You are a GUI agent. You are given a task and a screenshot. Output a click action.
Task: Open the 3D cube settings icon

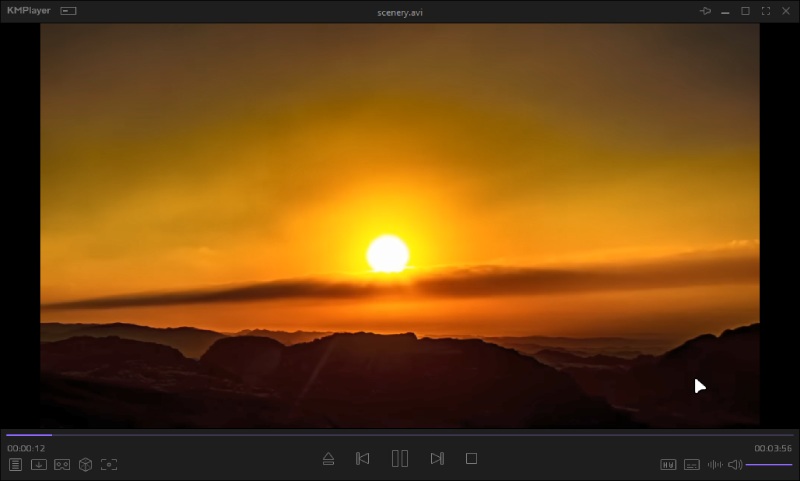coord(86,464)
